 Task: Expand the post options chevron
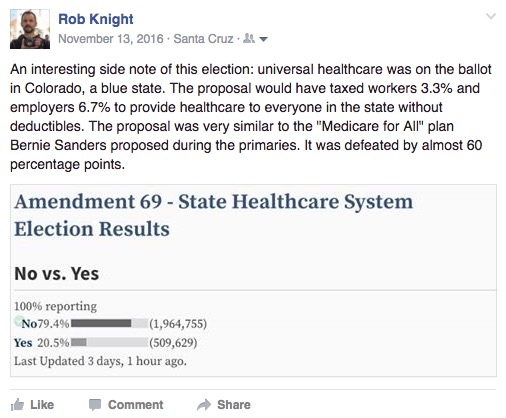point(491,16)
